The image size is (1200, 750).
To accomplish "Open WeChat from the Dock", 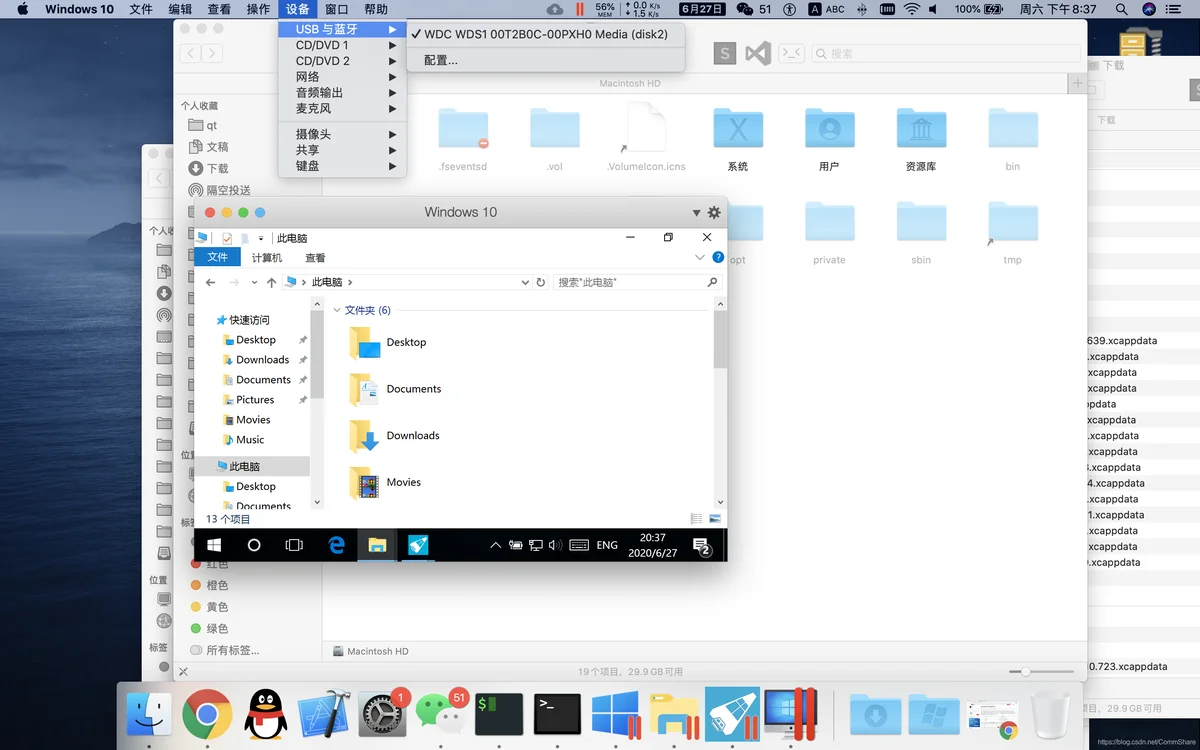I will pyautogui.click(x=441, y=714).
